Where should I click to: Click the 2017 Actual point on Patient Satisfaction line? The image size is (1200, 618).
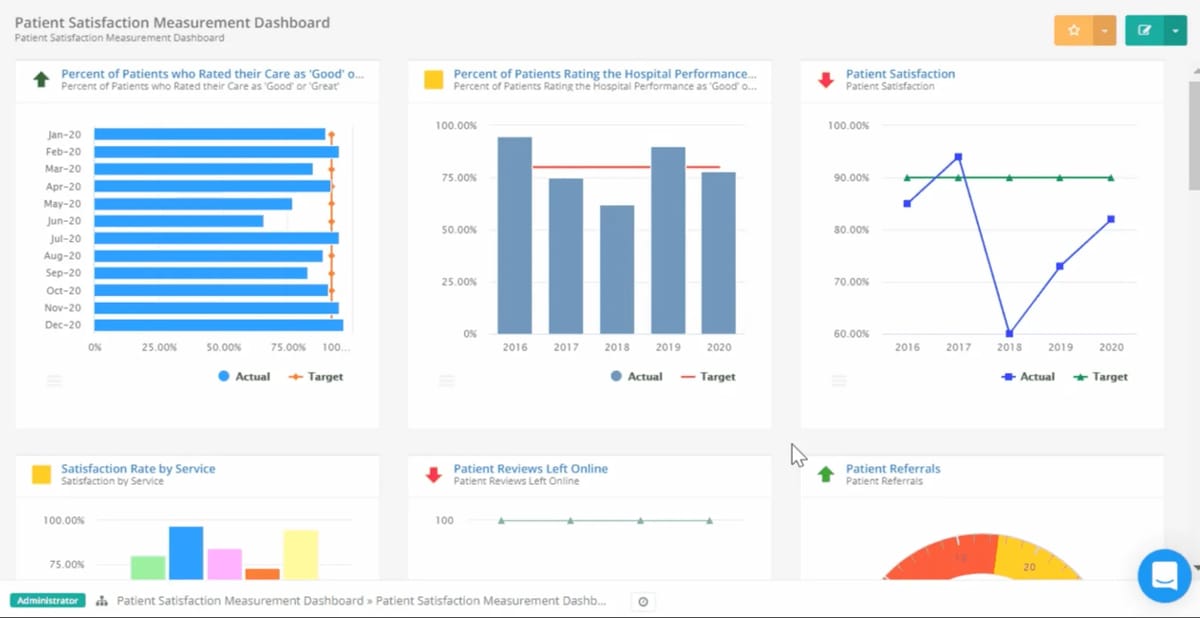click(958, 156)
